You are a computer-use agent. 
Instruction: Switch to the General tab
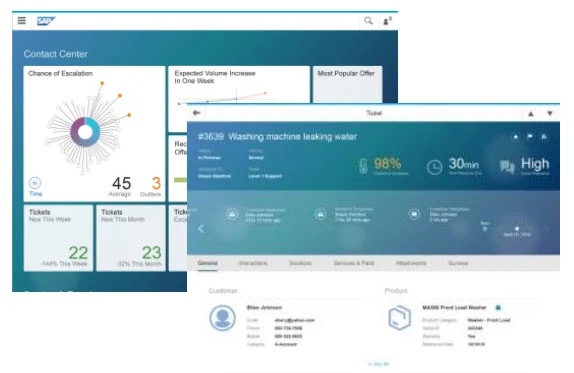click(x=208, y=263)
